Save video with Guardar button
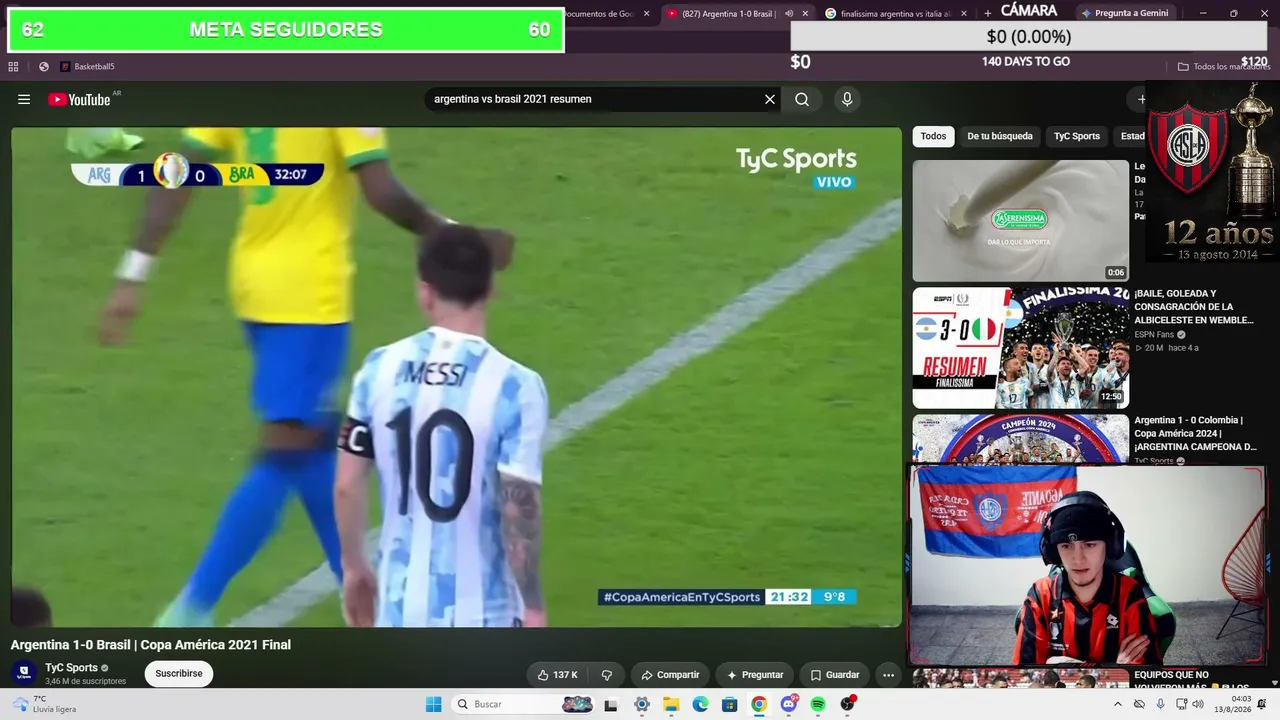The image size is (1280, 720). point(835,675)
